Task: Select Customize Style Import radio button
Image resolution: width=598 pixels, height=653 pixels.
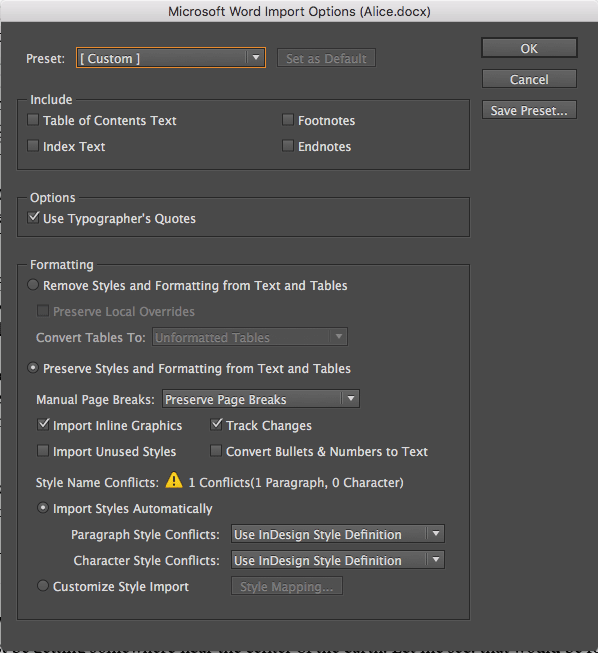Action: click(43, 586)
